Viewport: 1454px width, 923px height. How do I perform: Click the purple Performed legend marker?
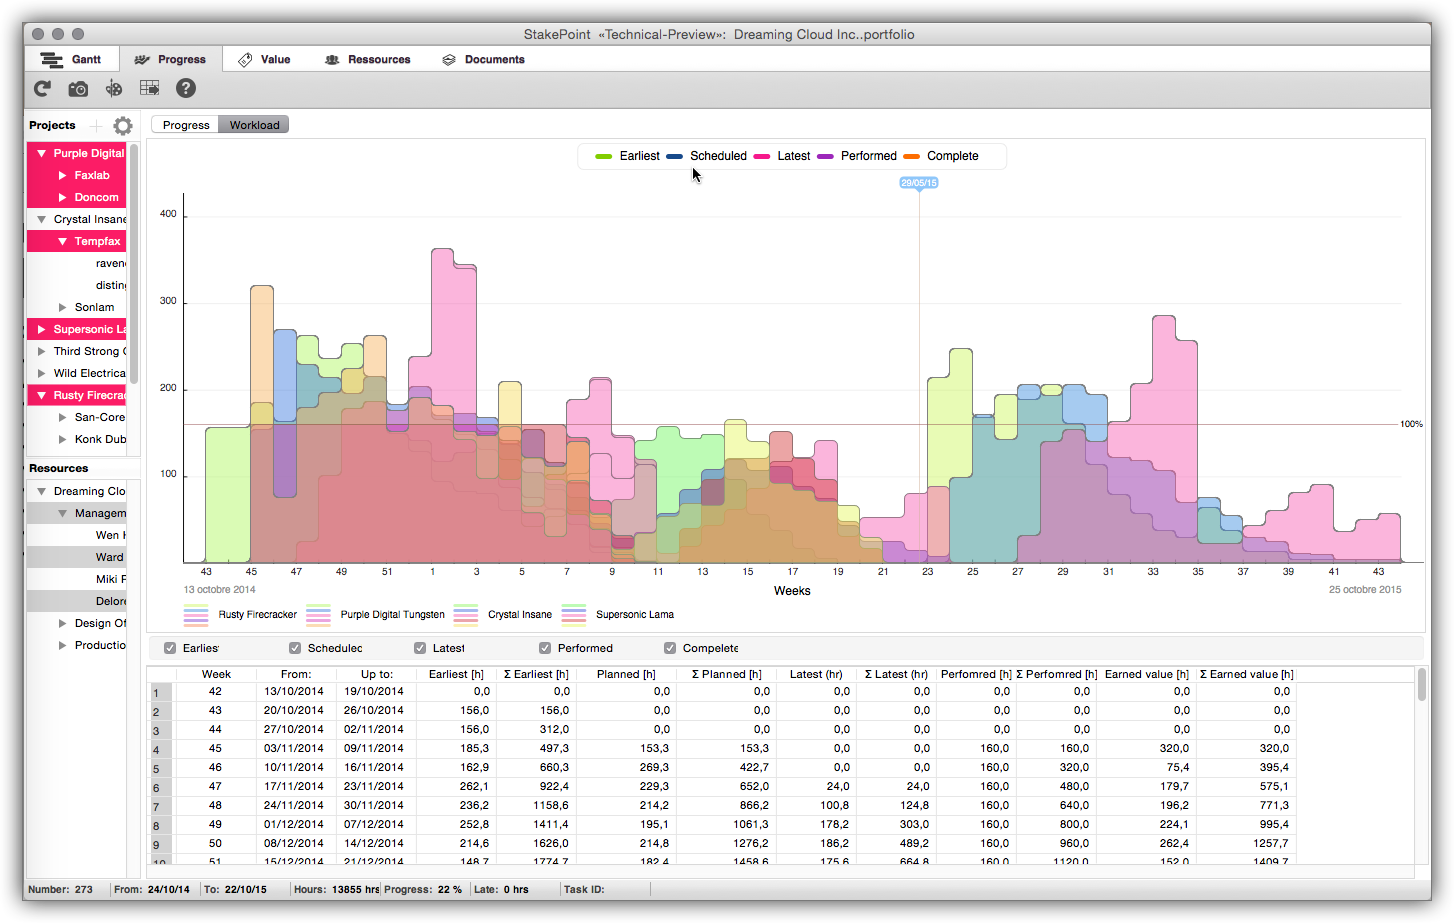coord(825,156)
